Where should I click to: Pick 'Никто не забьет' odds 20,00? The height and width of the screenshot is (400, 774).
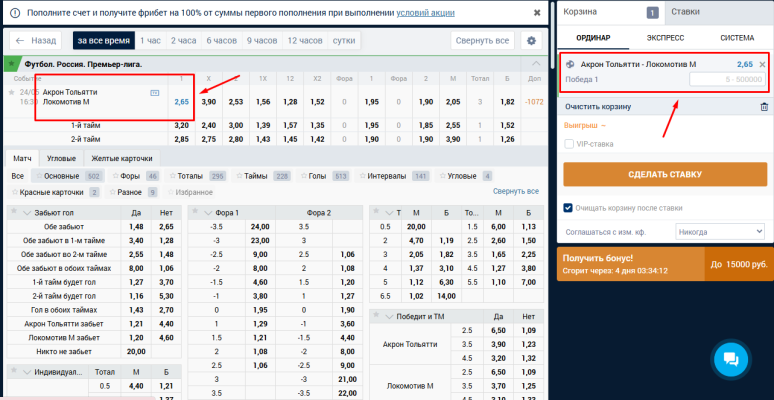(x=136, y=352)
